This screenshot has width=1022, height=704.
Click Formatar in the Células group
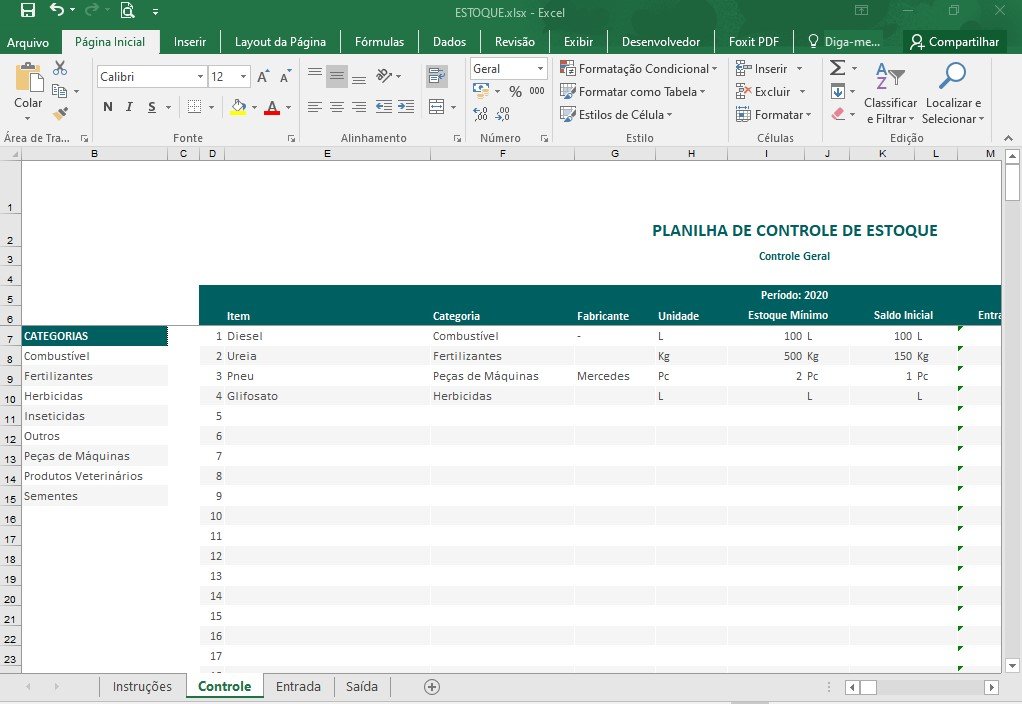pyautogui.click(x=774, y=115)
